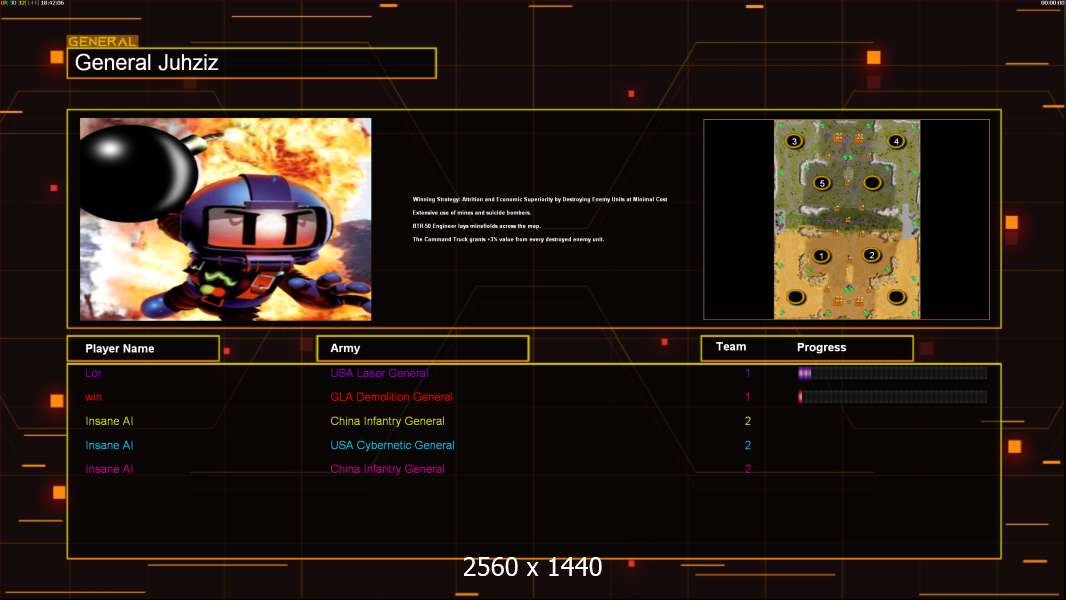Click the General Juhziz name field

(252, 63)
